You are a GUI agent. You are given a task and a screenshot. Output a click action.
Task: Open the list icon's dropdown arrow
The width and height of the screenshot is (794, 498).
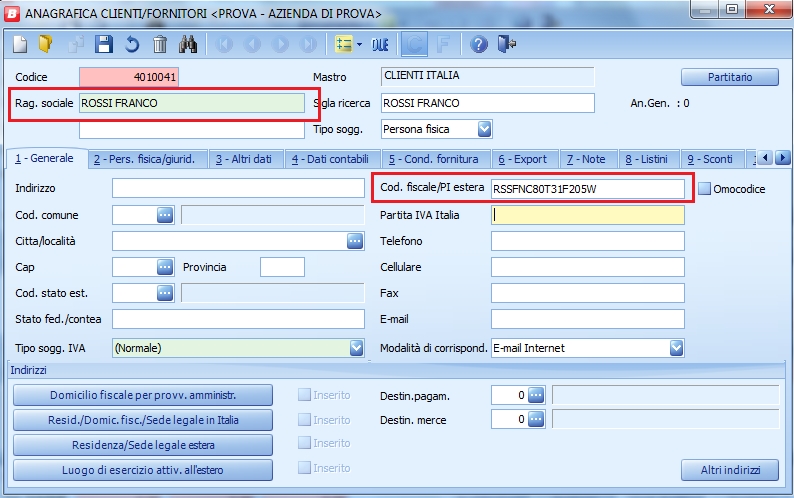tap(360, 45)
